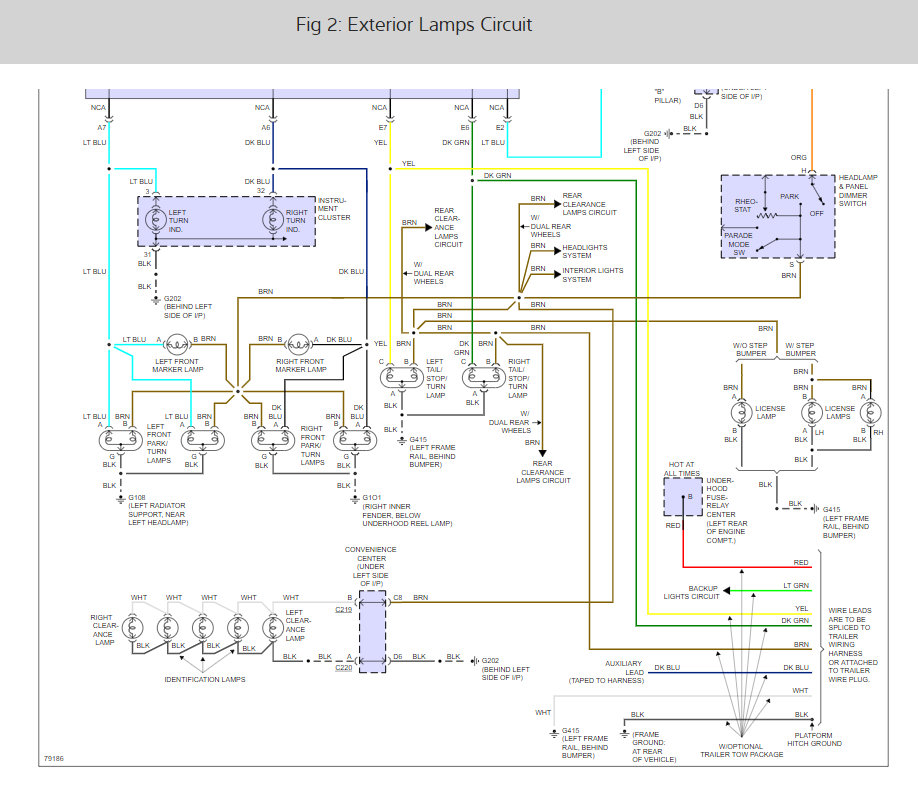Click the diagram number '79186'
The width and height of the screenshot is (918, 797).
[x=54, y=758]
